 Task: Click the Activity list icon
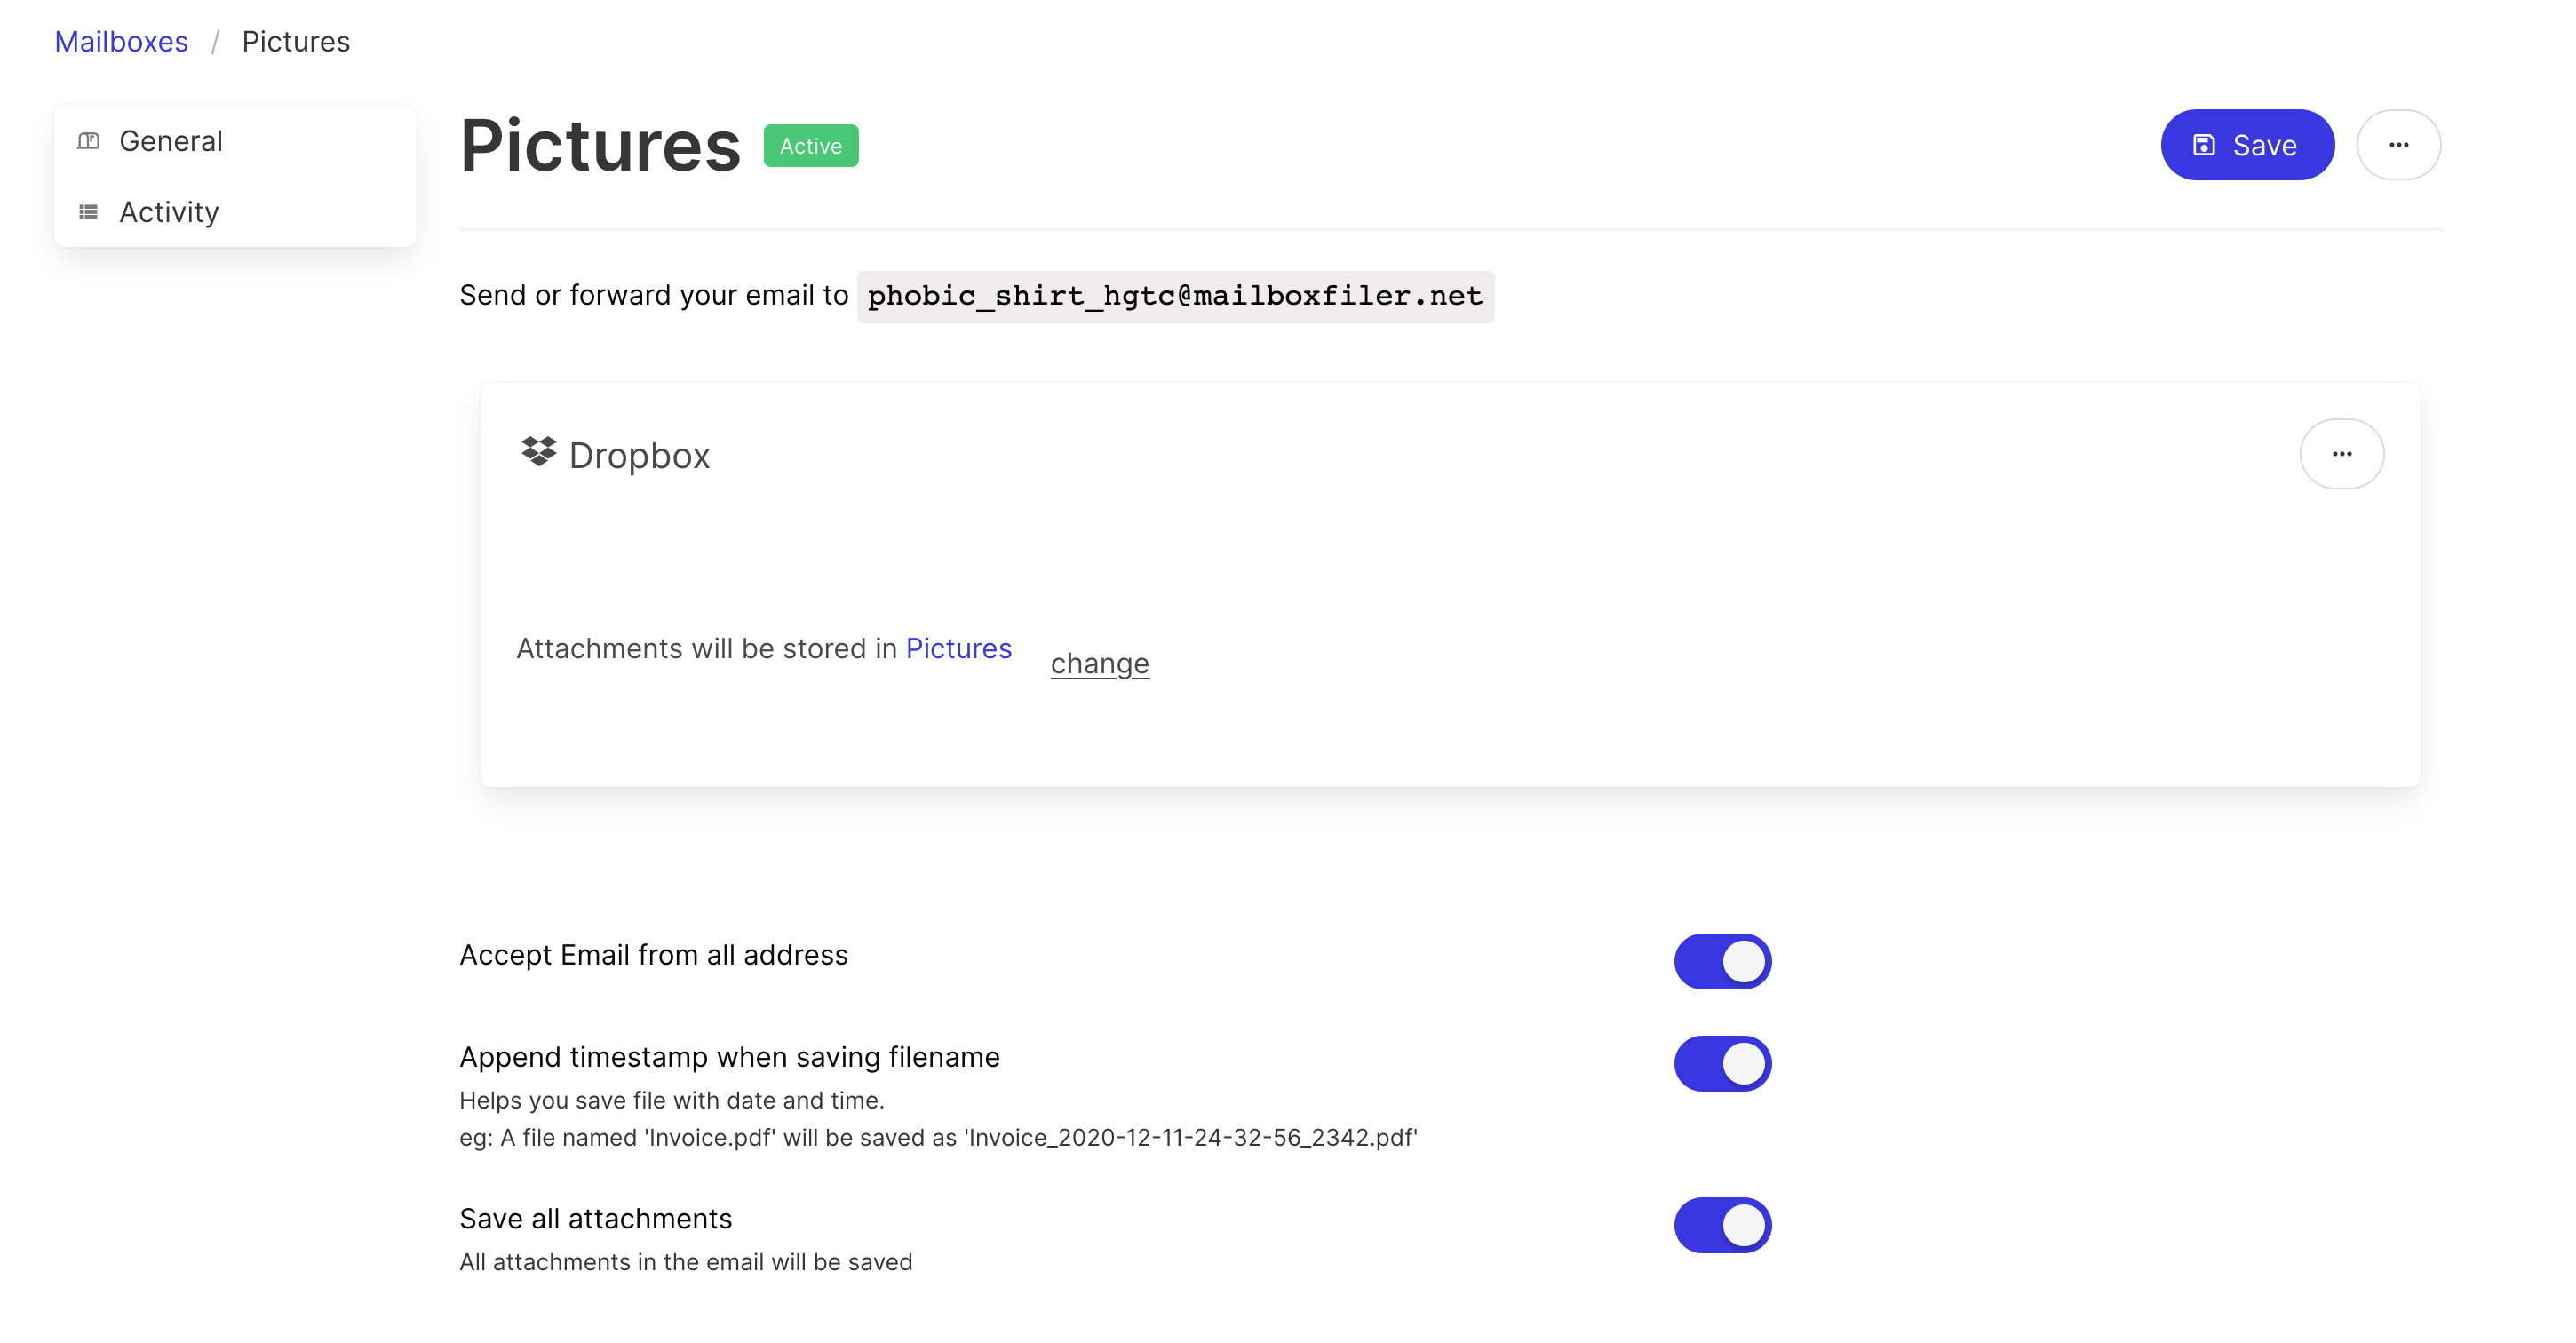pyautogui.click(x=88, y=212)
